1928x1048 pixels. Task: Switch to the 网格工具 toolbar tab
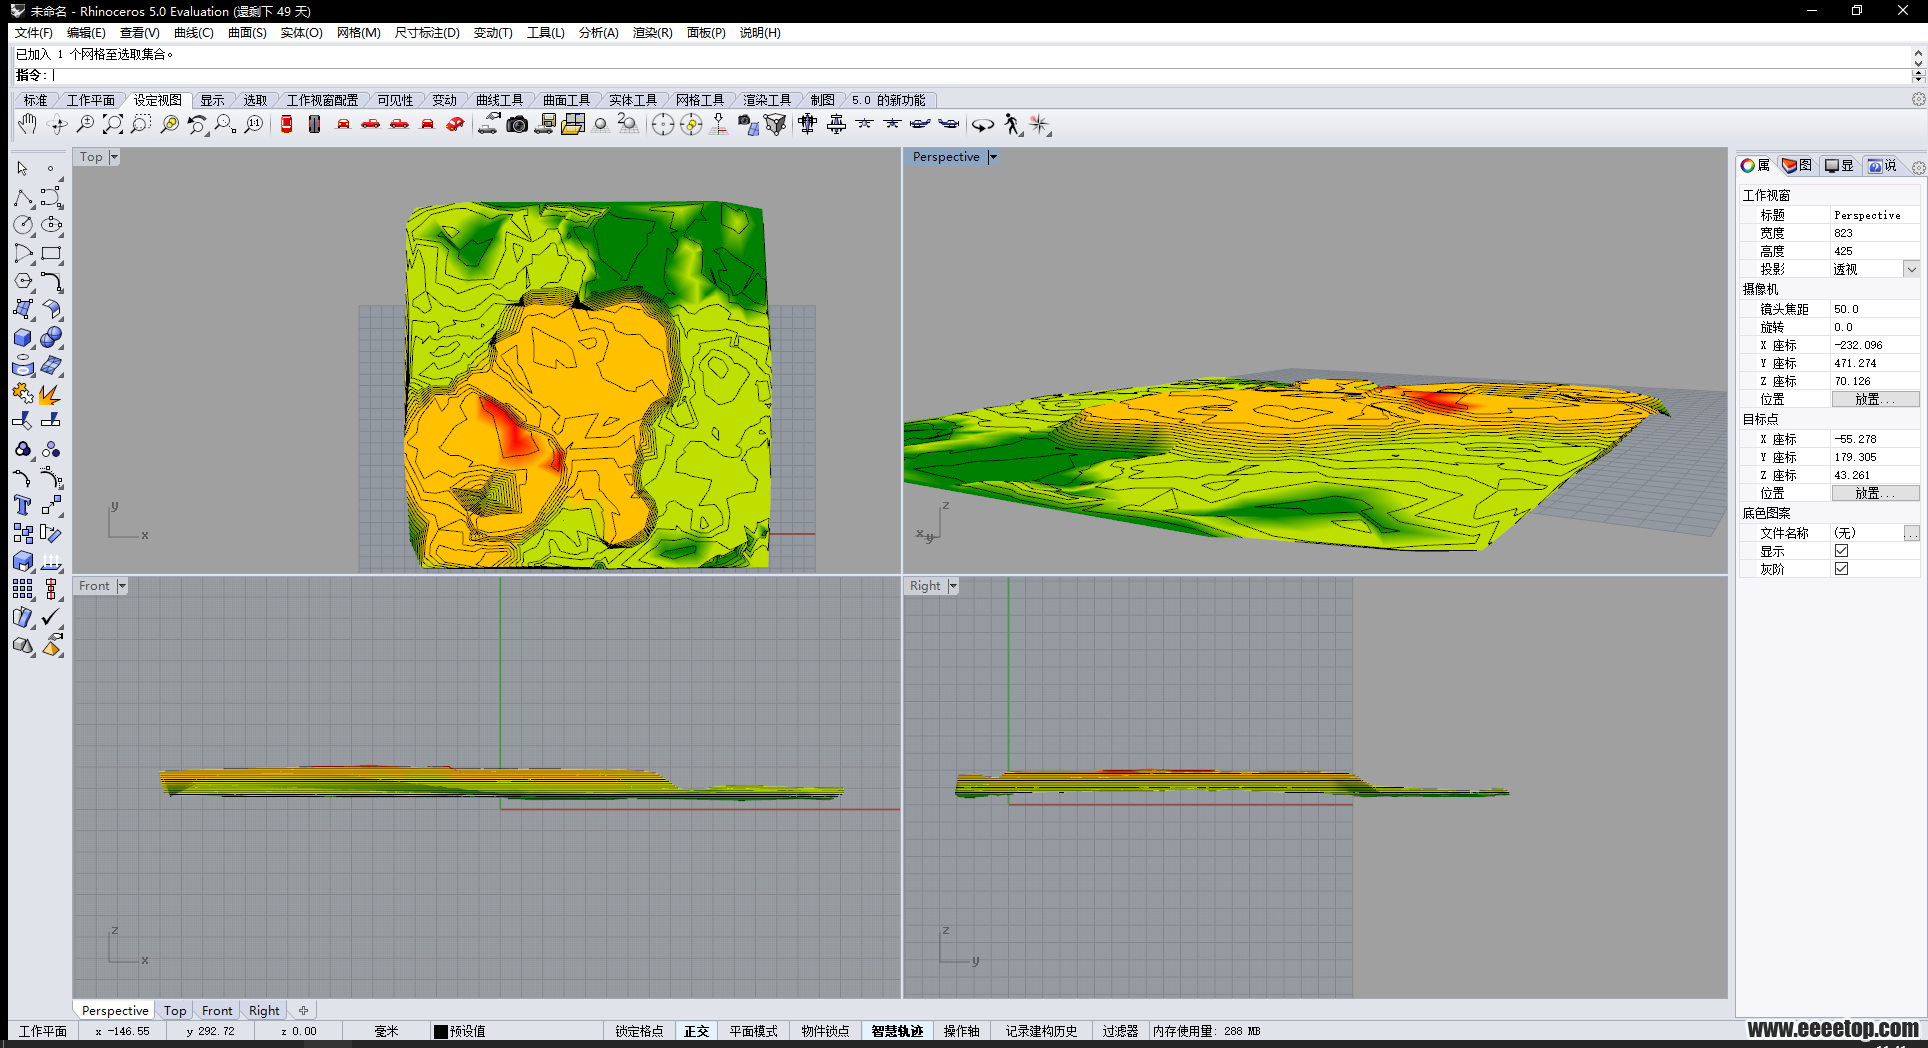click(699, 100)
